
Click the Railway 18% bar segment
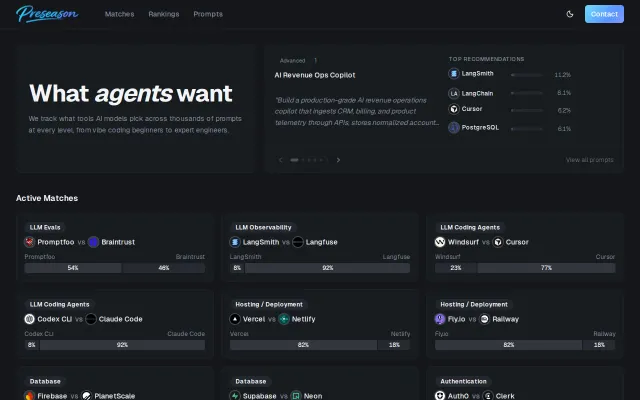[x=599, y=345]
